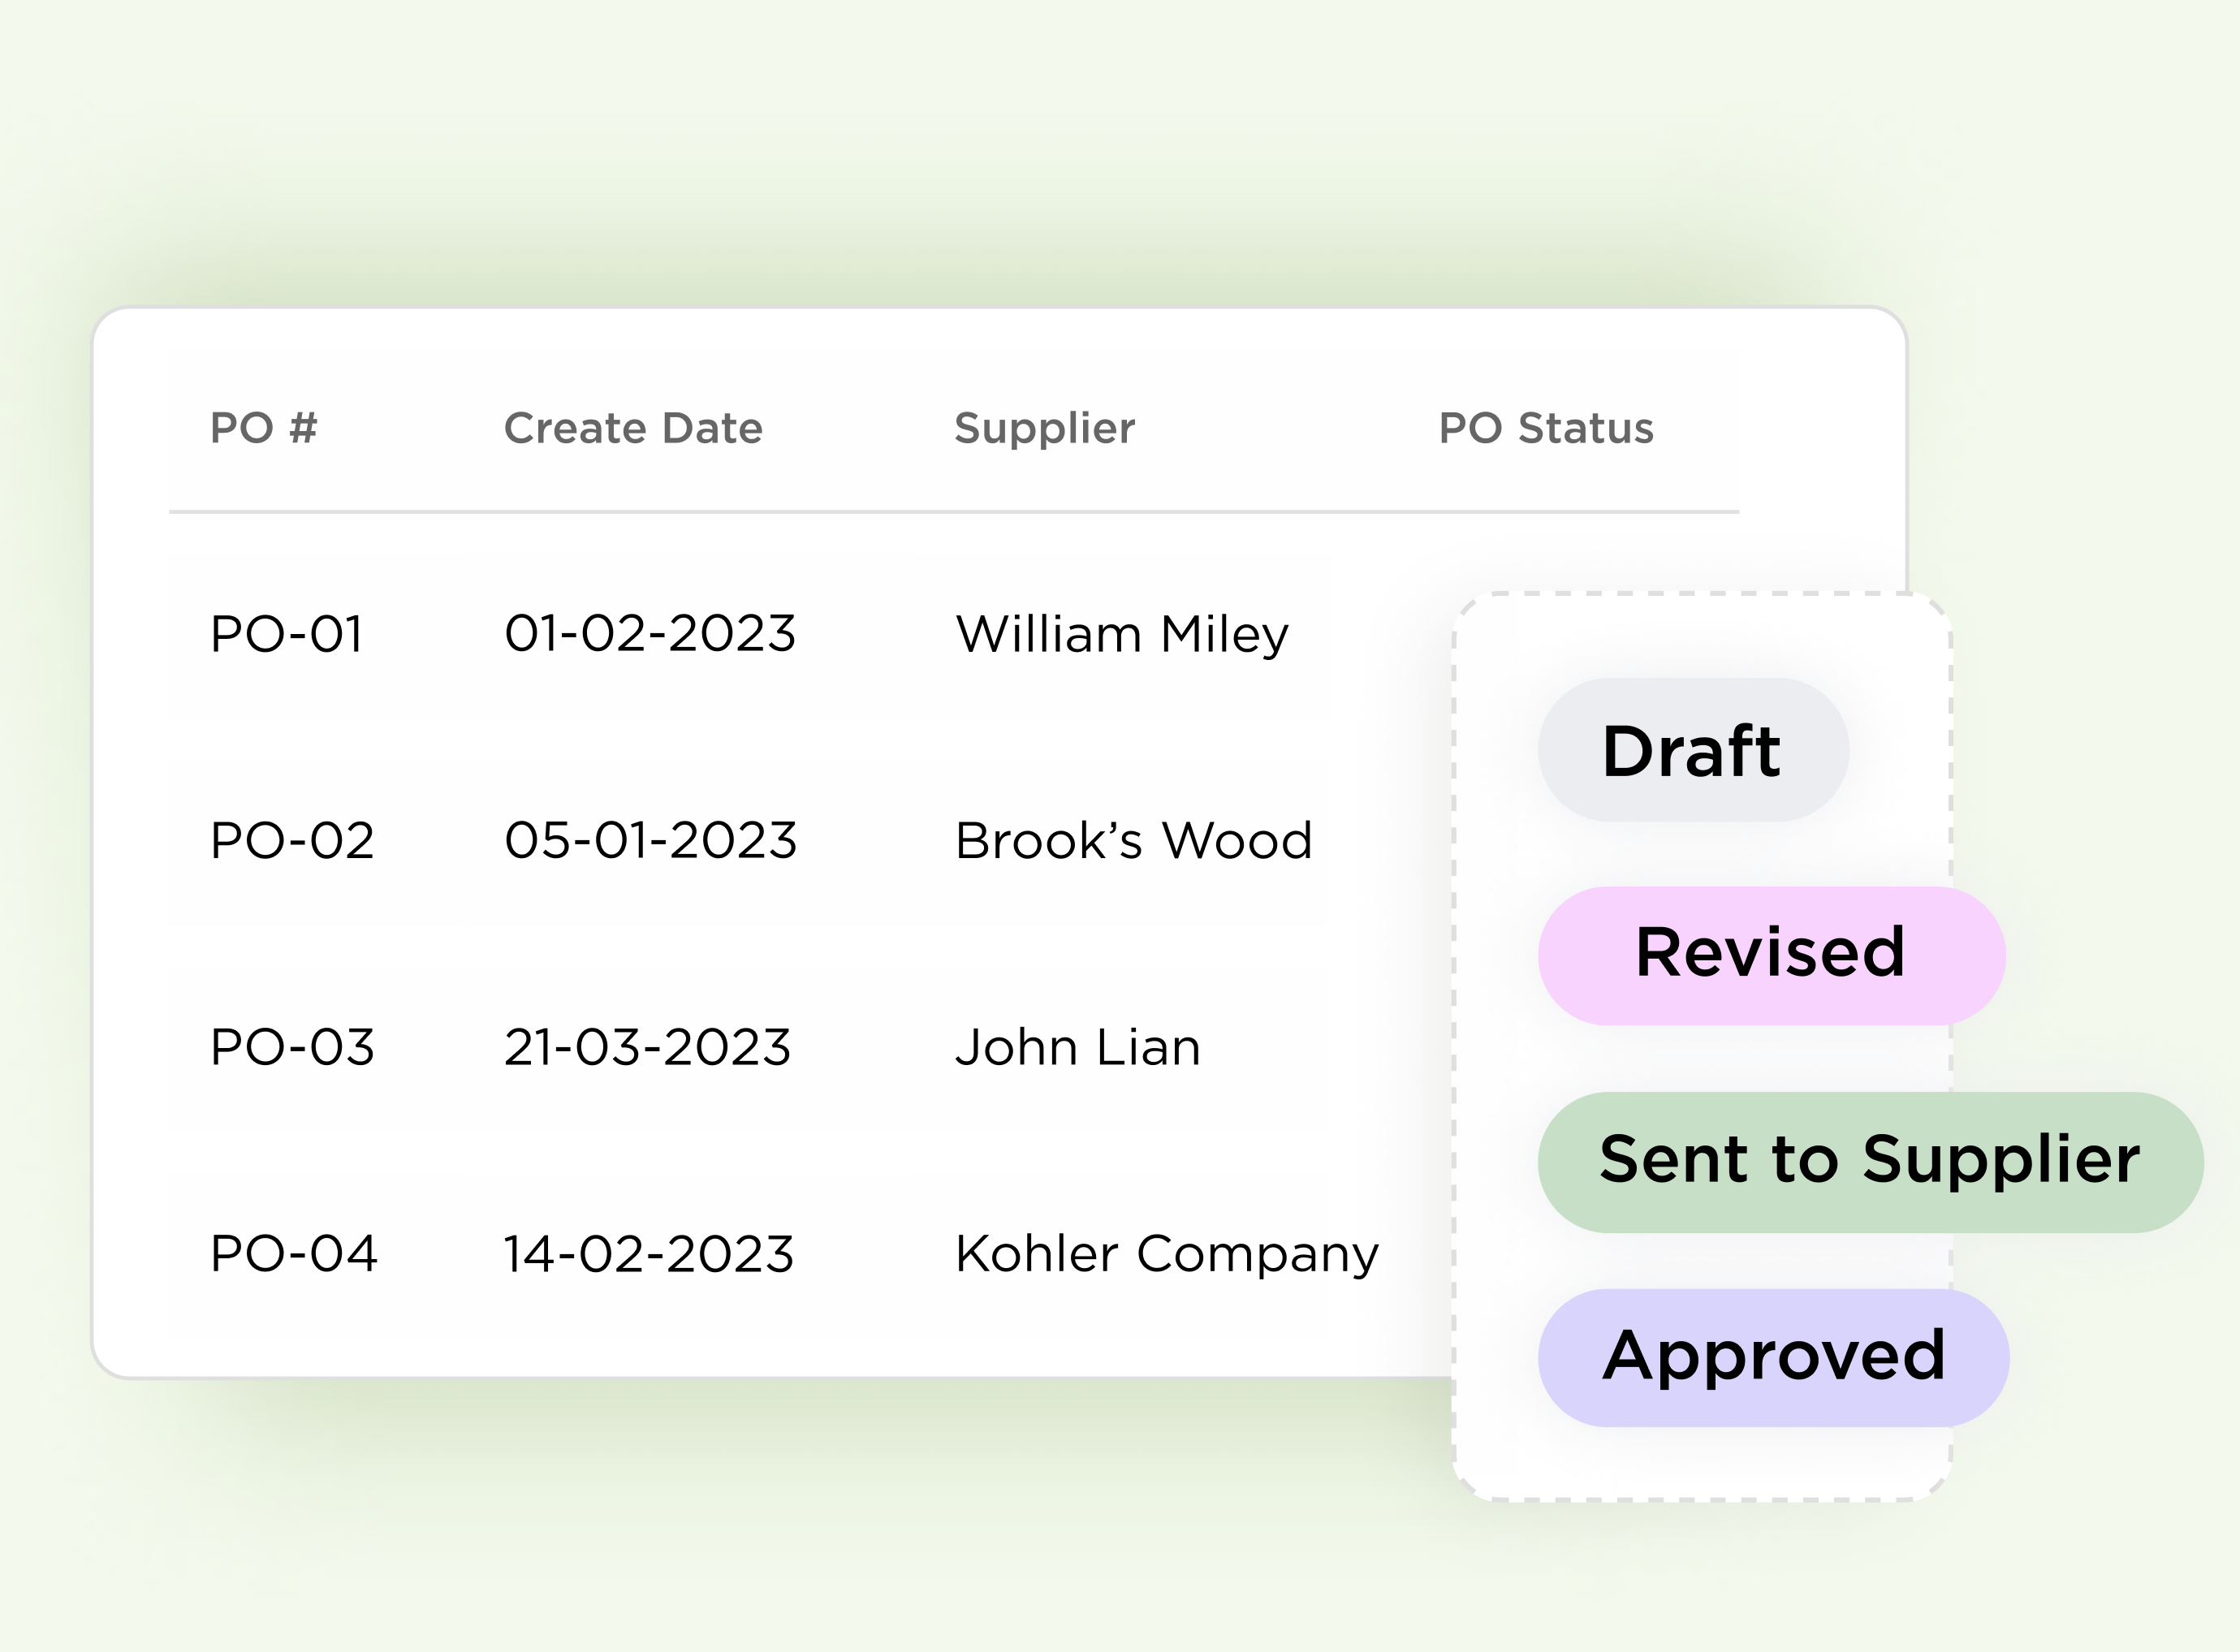Click the PO Status column header
This screenshot has height=1652, width=2240.
point(1546,428)
